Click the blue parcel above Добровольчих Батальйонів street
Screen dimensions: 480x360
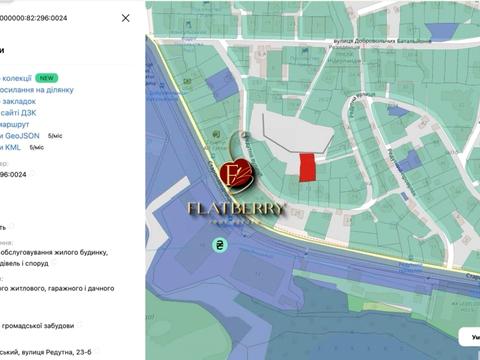point(443,31)
